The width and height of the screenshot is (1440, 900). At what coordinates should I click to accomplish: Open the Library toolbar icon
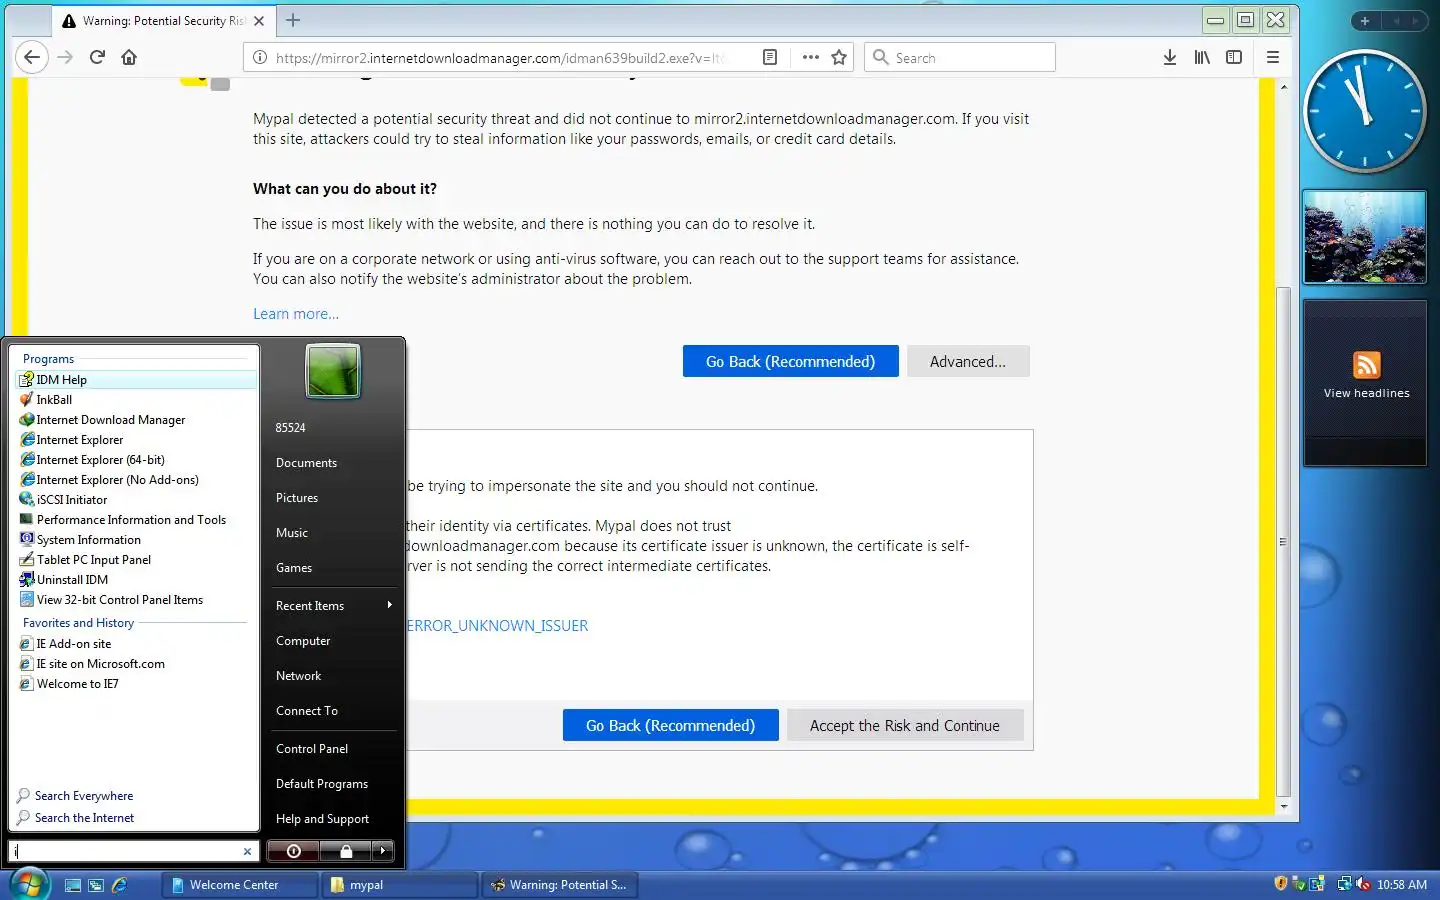(1202, 57)
